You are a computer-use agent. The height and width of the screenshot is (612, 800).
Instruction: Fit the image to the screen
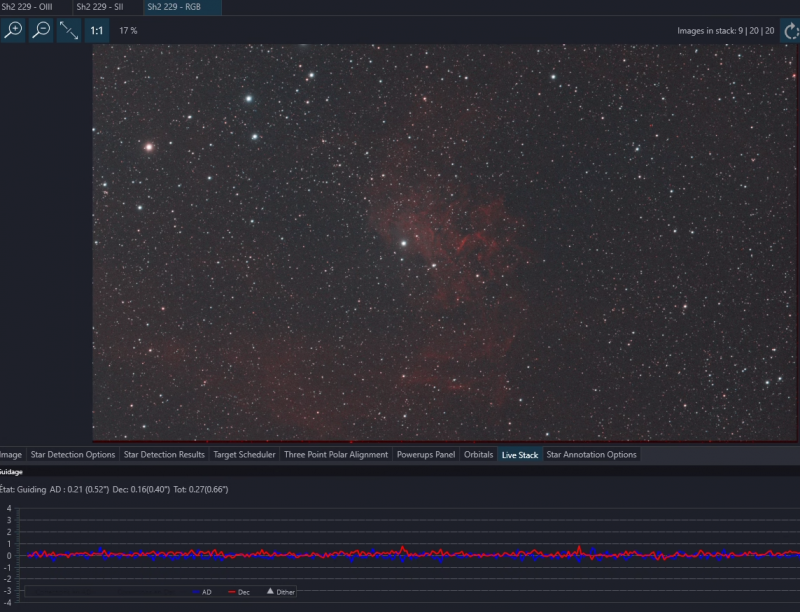[x=68, y=30]
